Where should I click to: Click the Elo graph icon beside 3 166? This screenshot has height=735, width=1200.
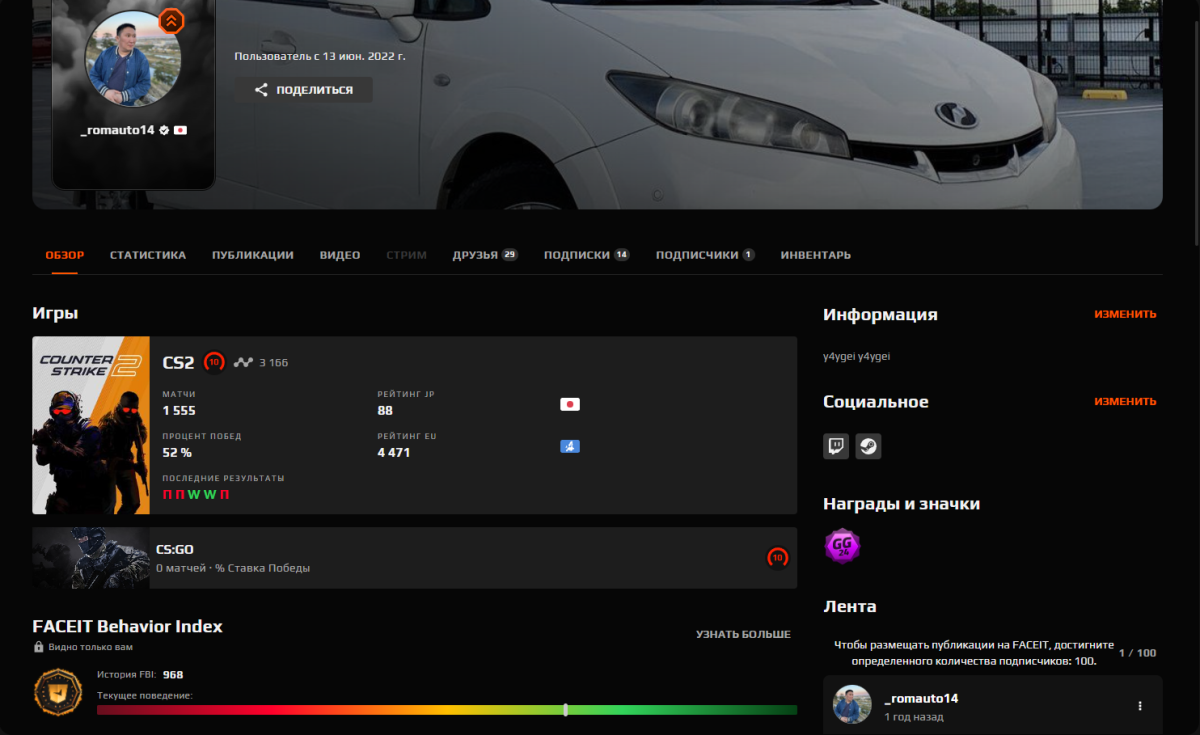tap(243, 362)
